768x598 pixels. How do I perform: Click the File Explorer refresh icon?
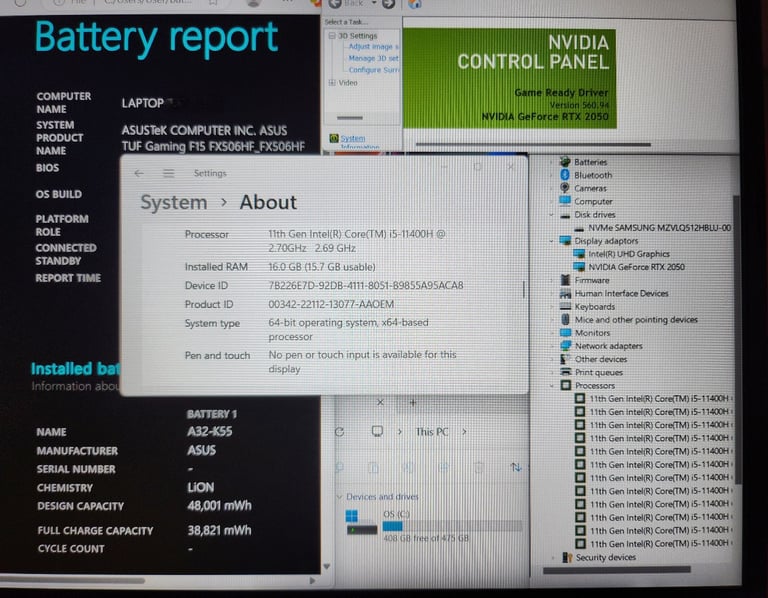point(339,432)
